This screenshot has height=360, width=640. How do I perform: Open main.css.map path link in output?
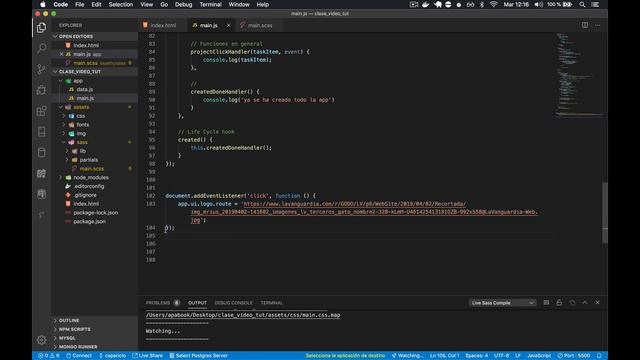point(243,315)
